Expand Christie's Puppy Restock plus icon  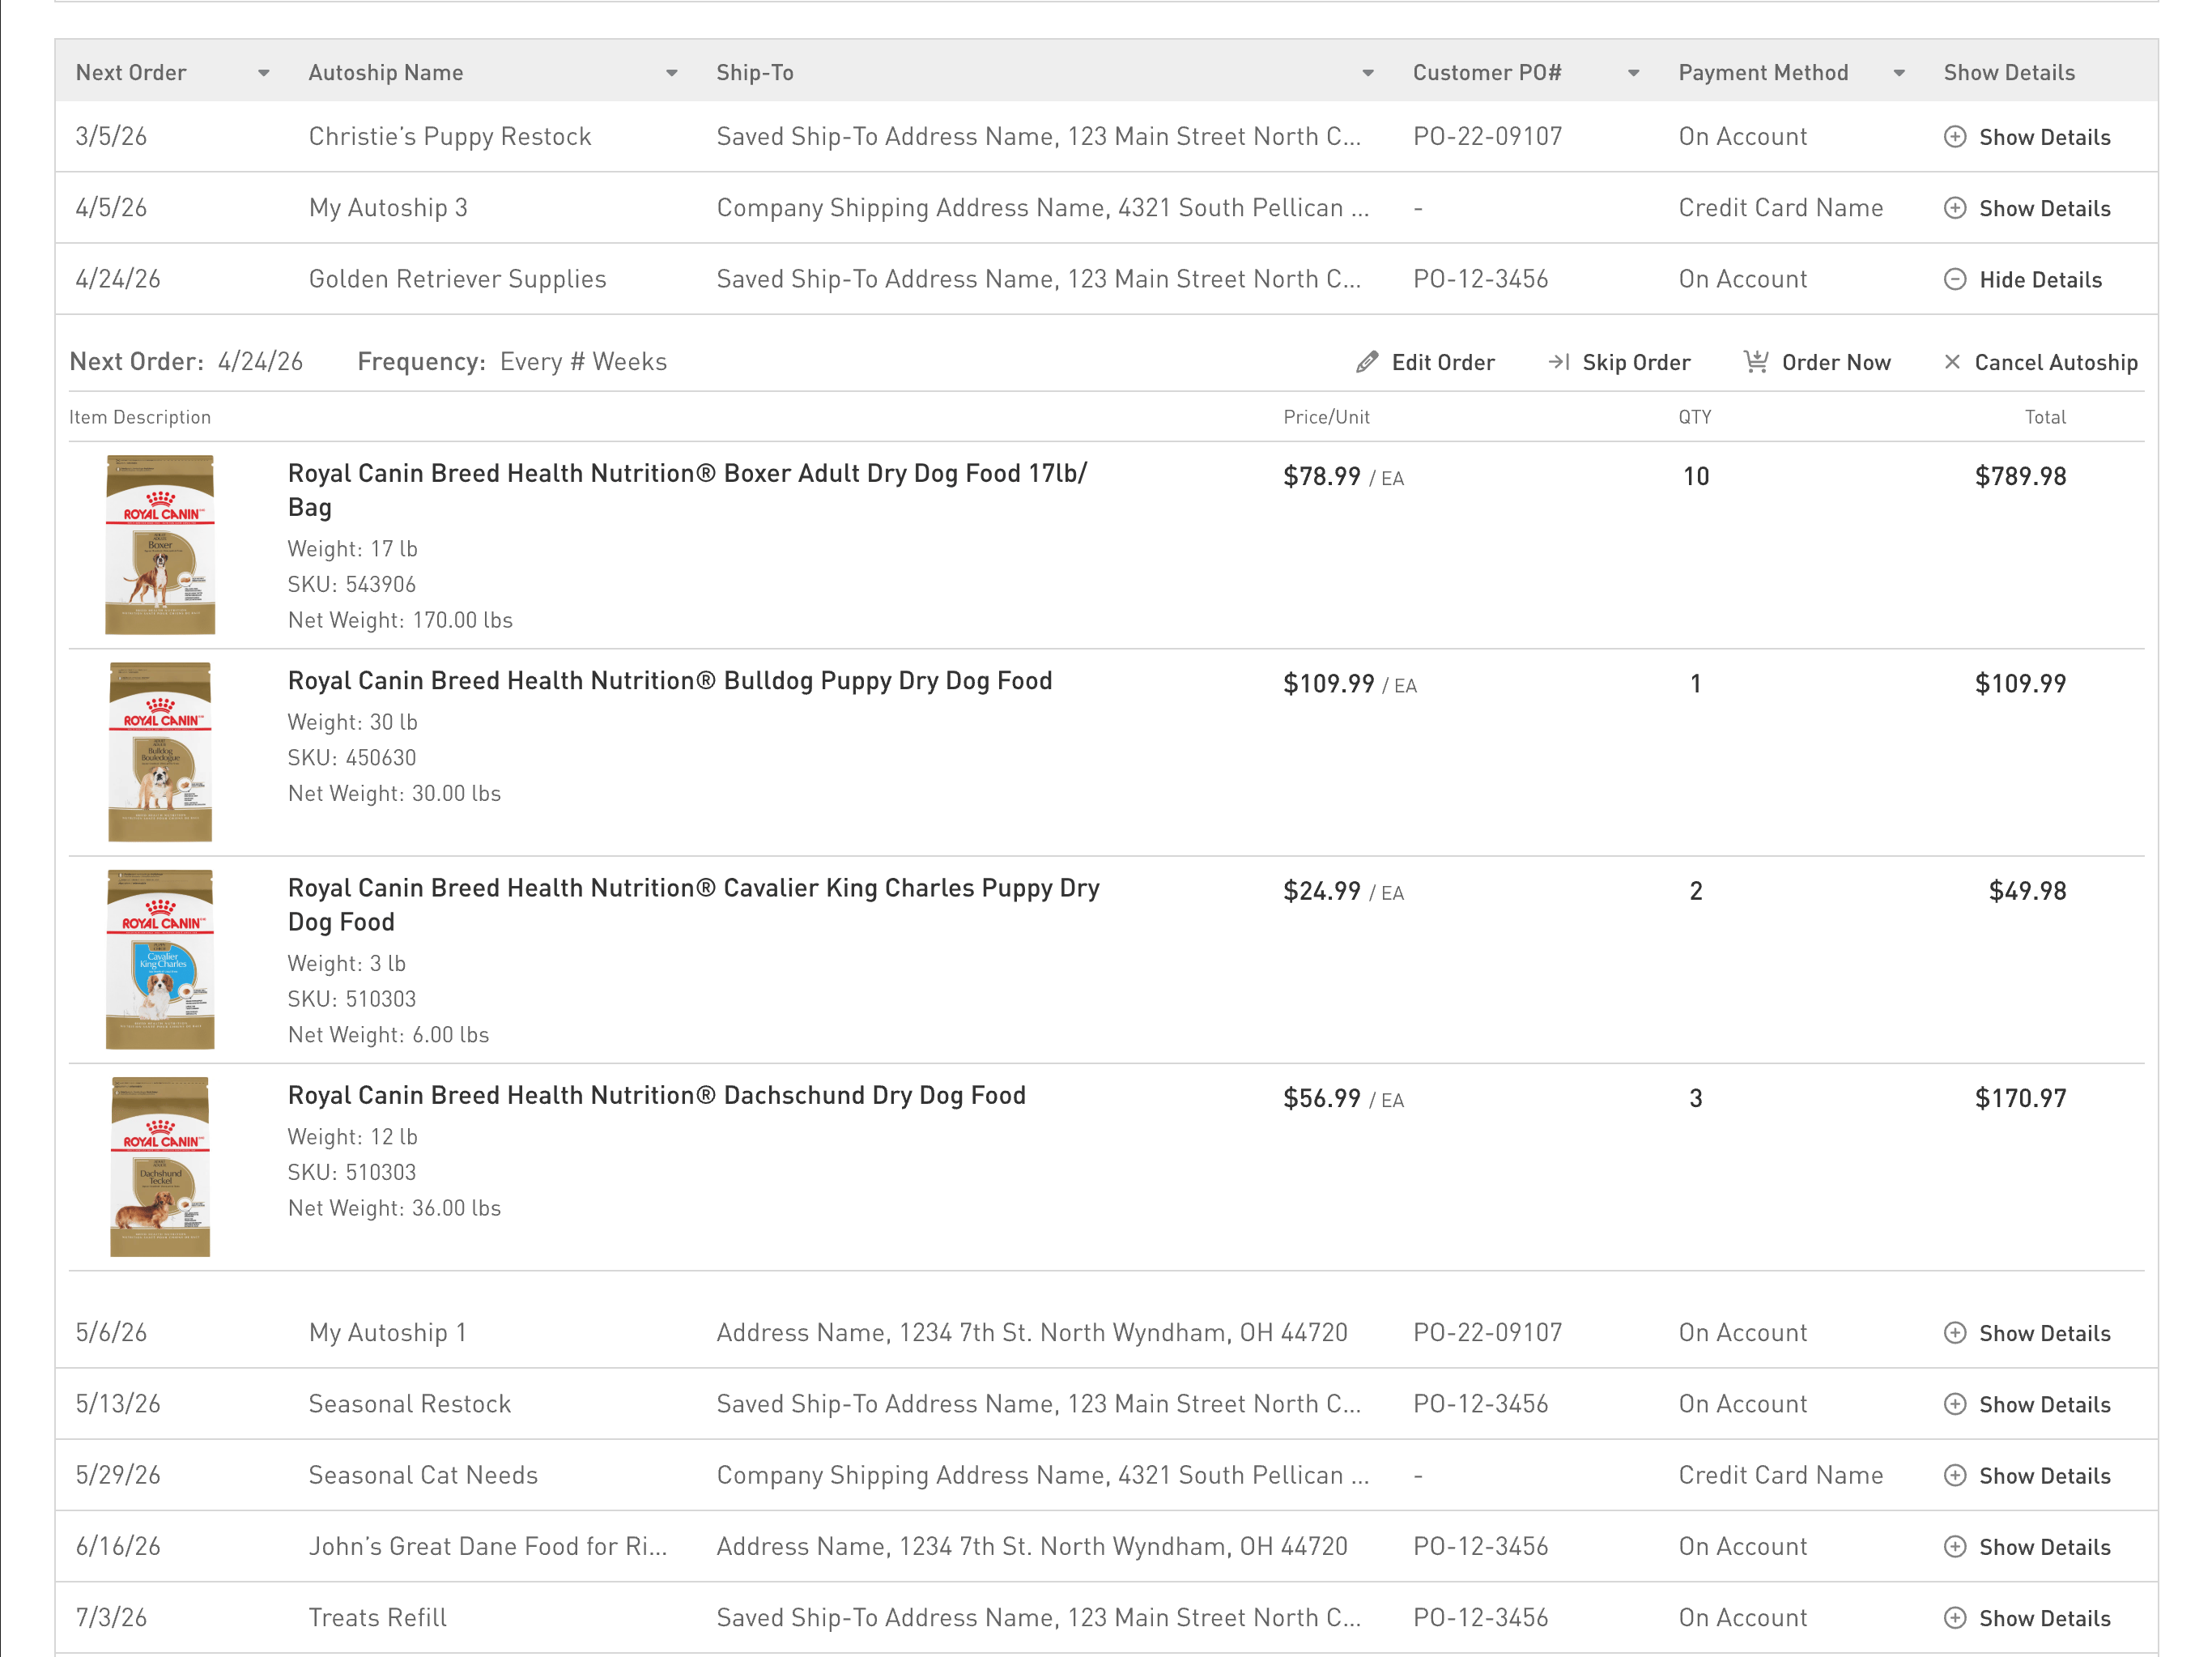pos(1955,137)
